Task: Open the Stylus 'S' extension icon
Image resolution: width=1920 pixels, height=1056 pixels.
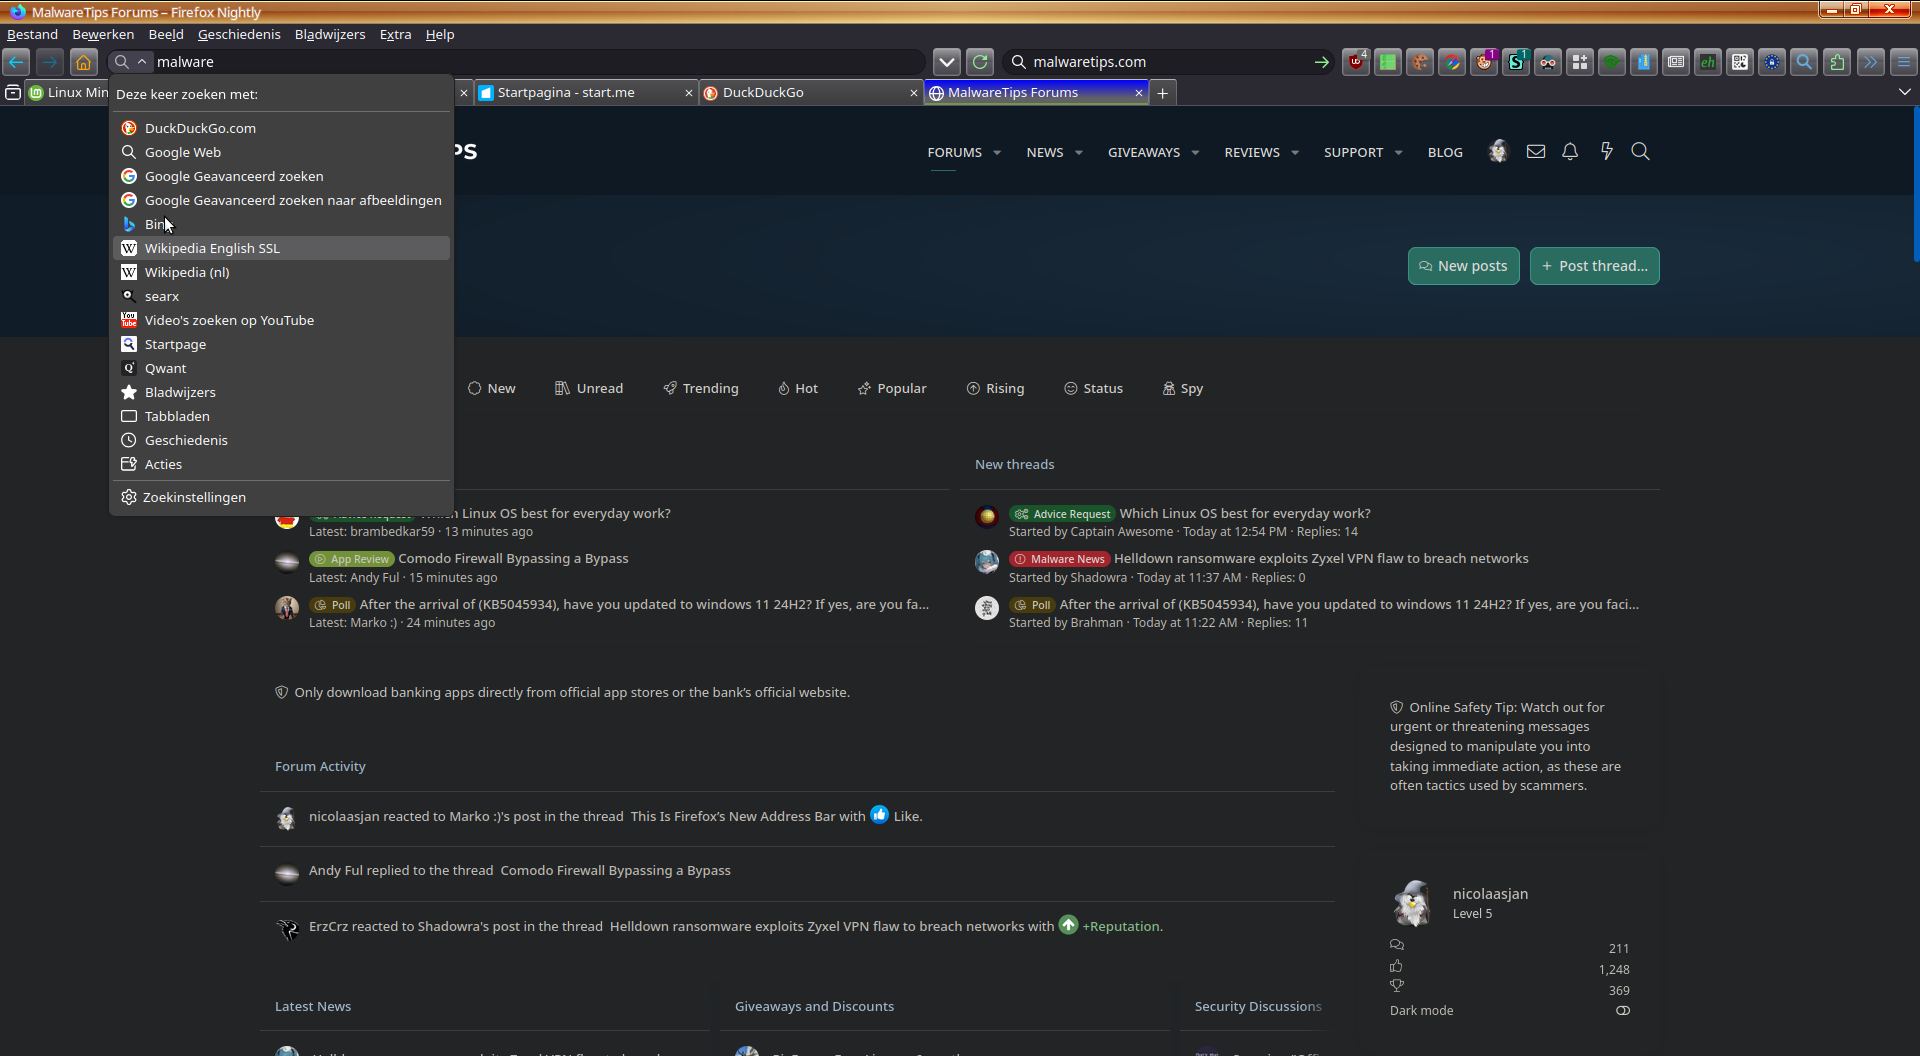Action: (1516, 62)
